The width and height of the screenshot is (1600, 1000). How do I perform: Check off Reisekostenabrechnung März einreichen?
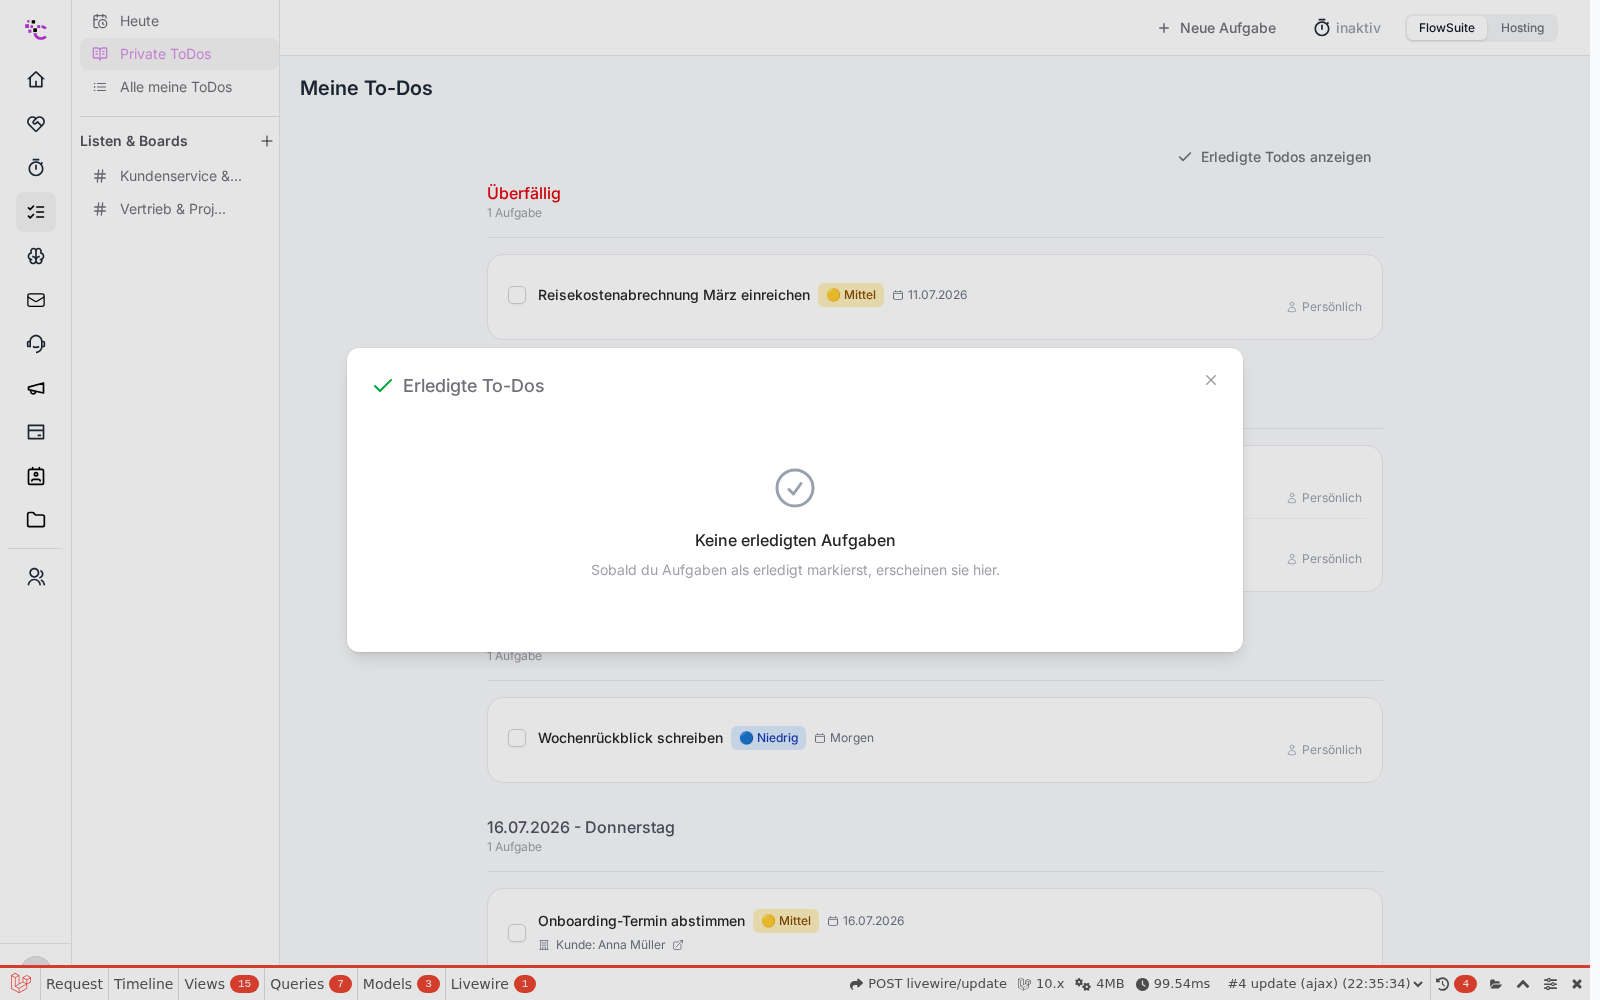point(517,295)
